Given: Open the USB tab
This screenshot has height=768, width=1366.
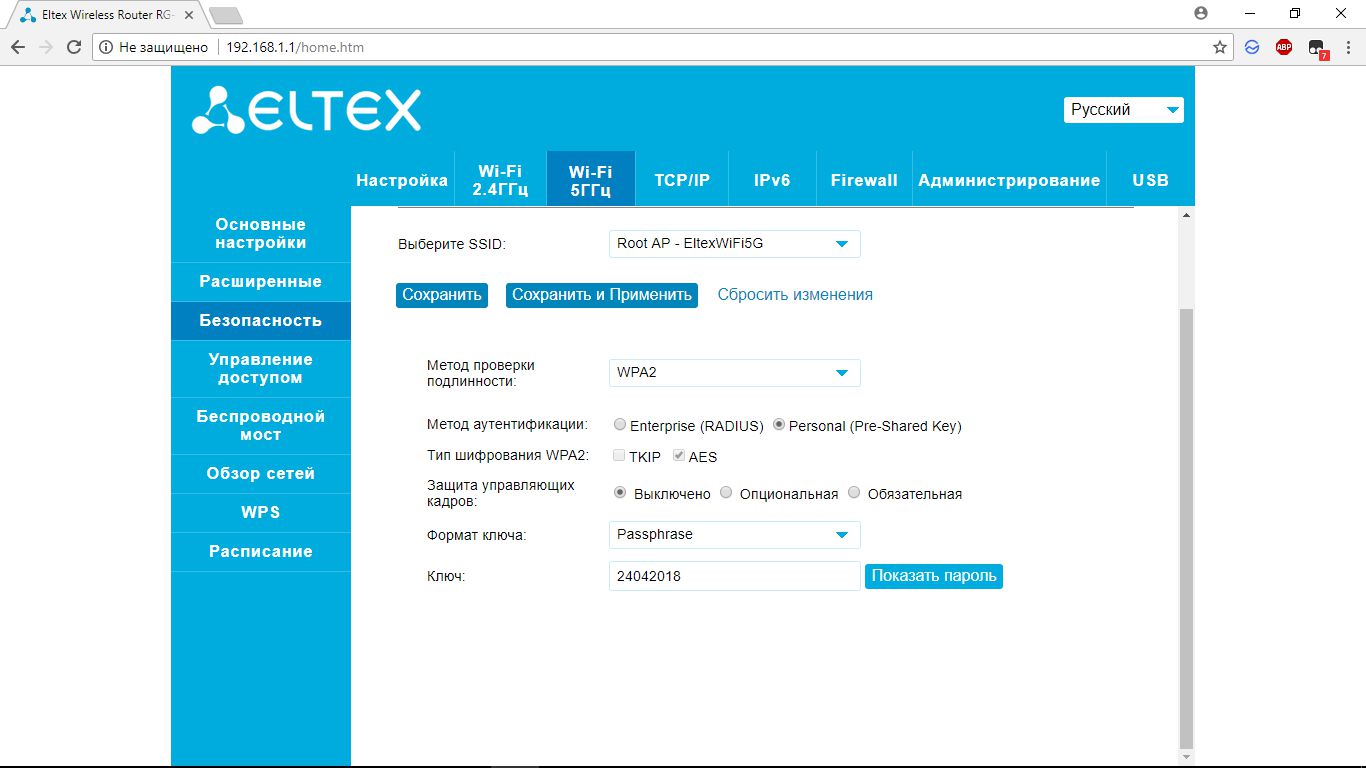Looking at the screenshot, I should [1150, 180].
